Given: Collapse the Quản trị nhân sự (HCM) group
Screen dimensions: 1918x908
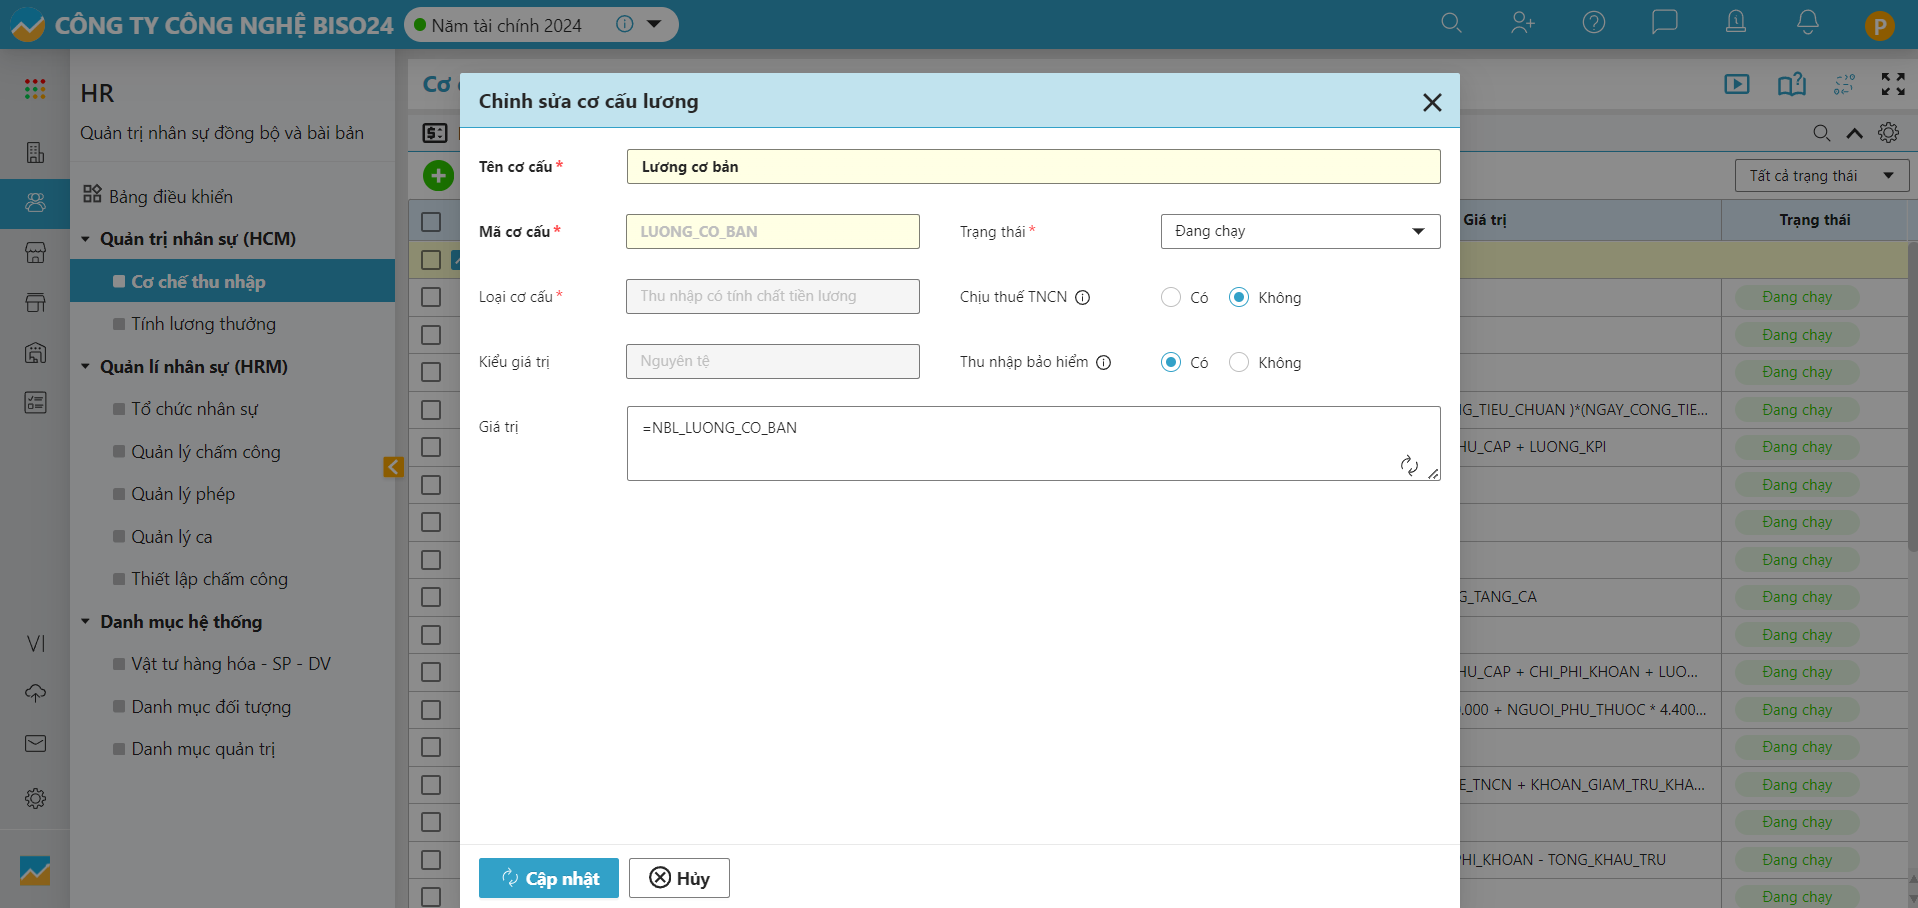Looking at the screenshot, I should click(86, 239).
